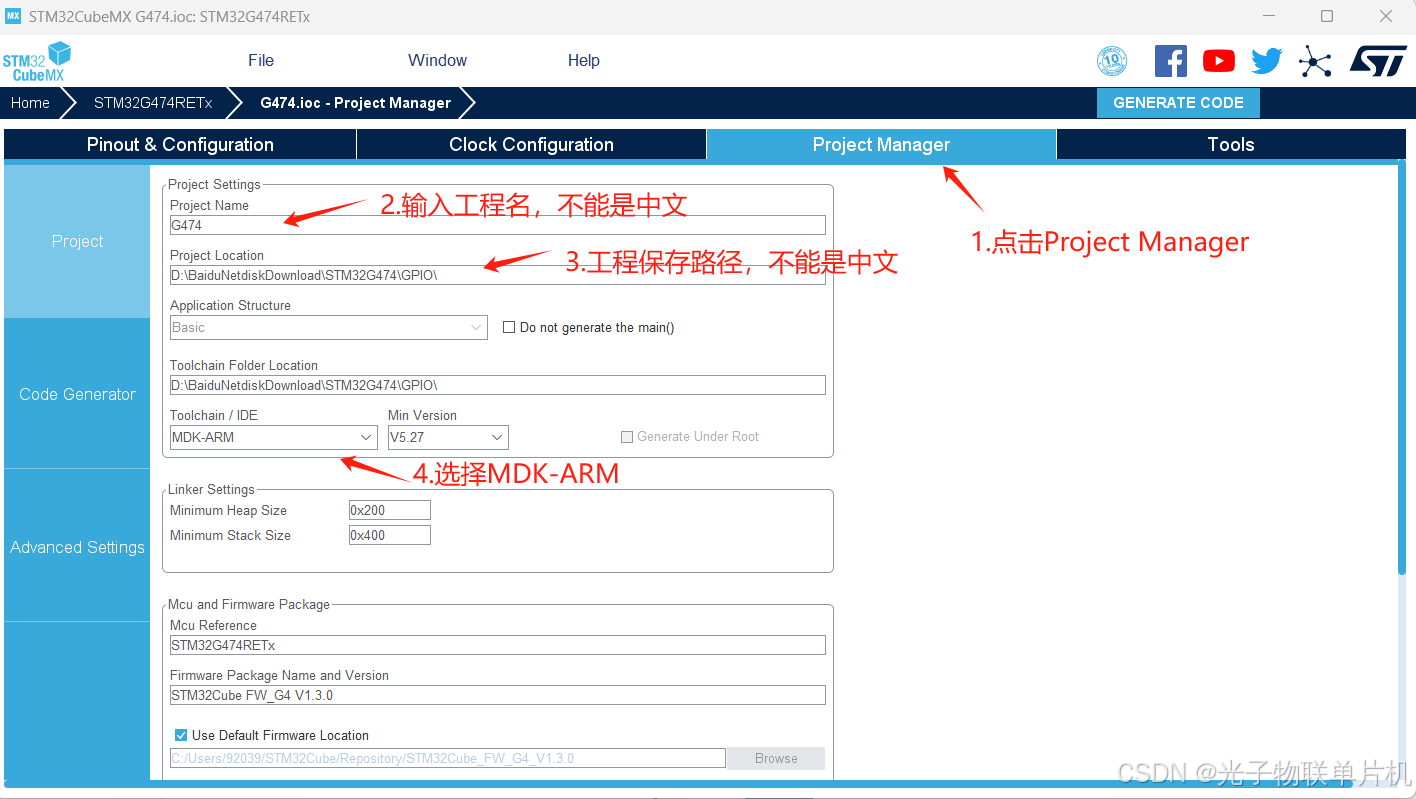Toggle Do not generate the main() checkbox

click(x=509, y=327)
